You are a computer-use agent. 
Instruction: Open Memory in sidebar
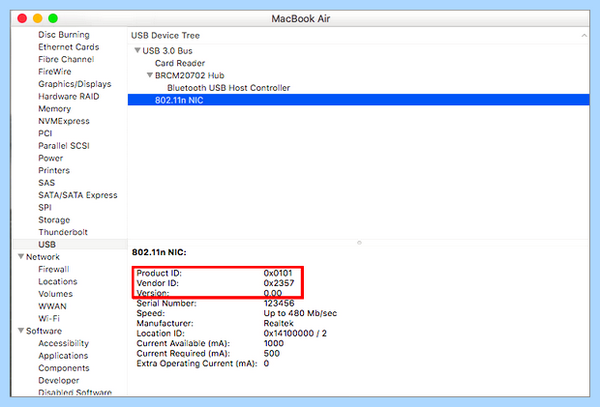pyautogui.click(x=54, y=109)
